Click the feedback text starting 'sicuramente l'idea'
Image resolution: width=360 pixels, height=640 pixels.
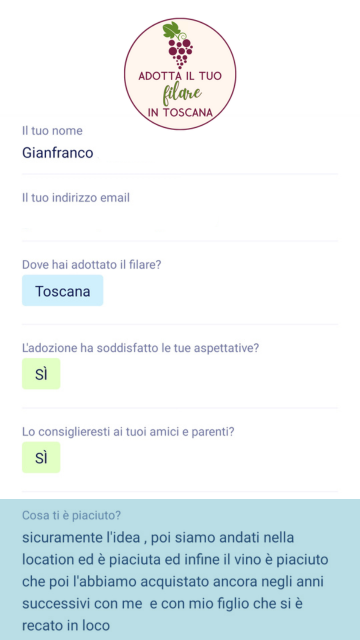(175, 581)
